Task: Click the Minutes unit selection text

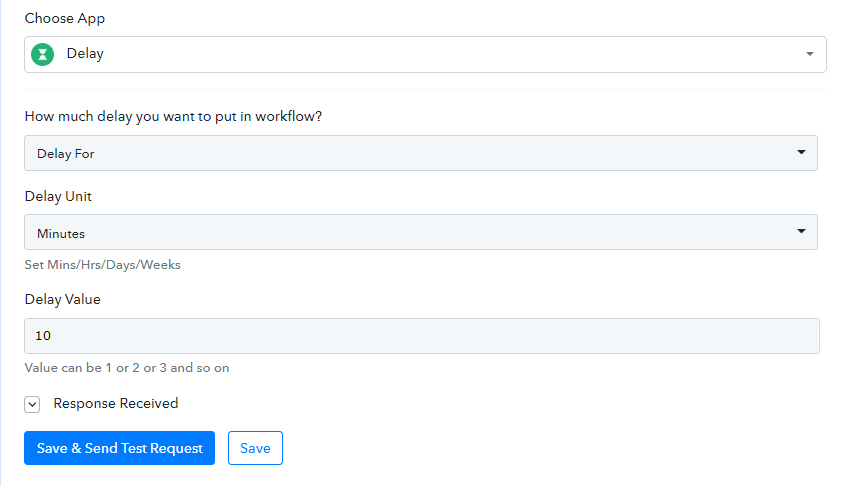Action: (x=61, y=234)
